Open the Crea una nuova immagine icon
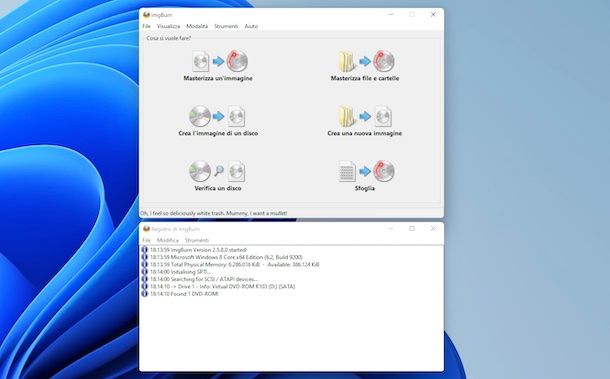Image resolution: width=610 pixels, height=379 pixels. click(365, 116)
